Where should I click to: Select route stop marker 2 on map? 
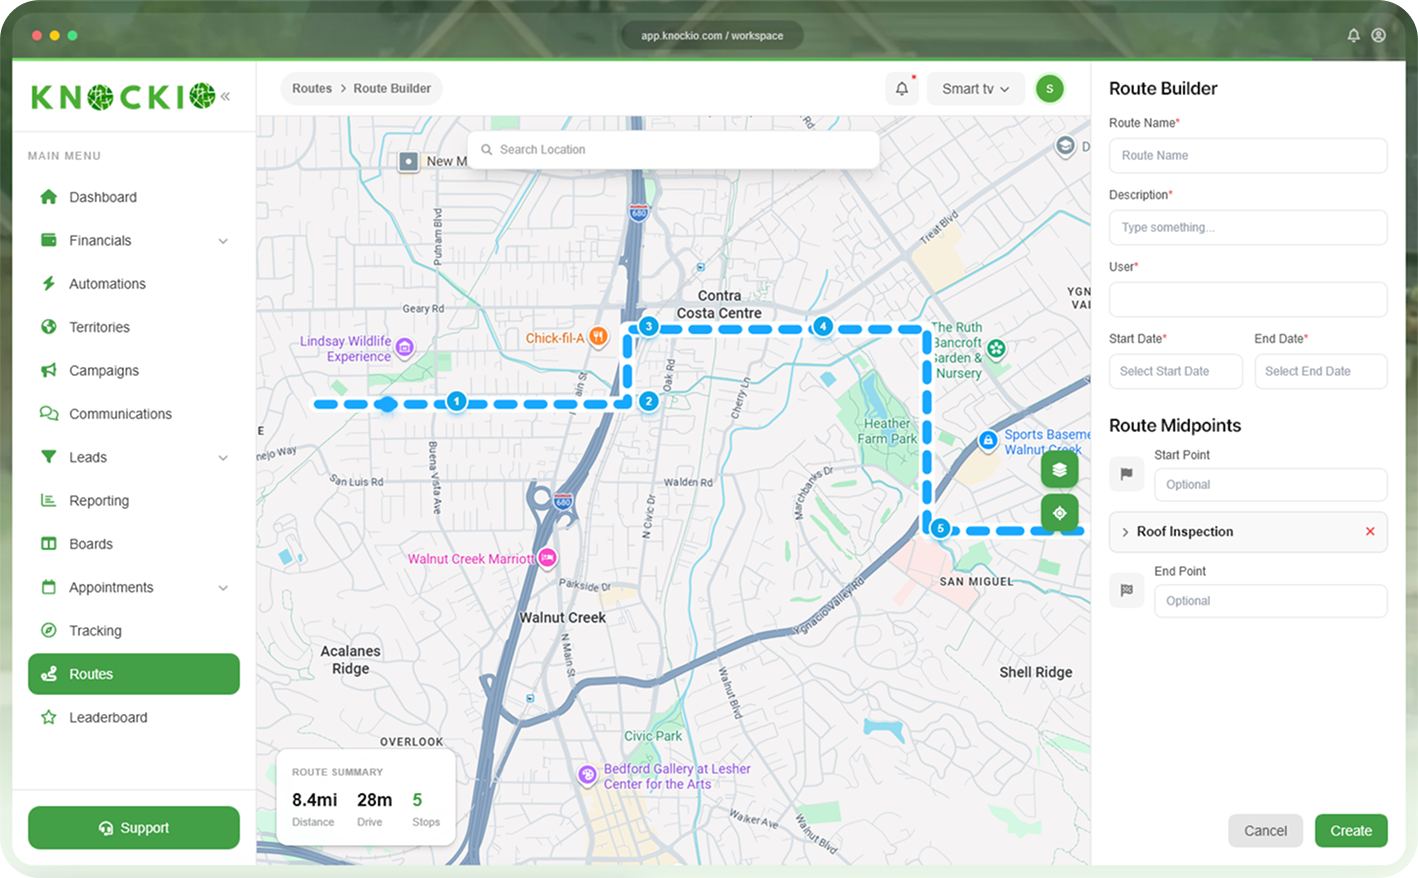pyautogui.click(x=648, y=401)
